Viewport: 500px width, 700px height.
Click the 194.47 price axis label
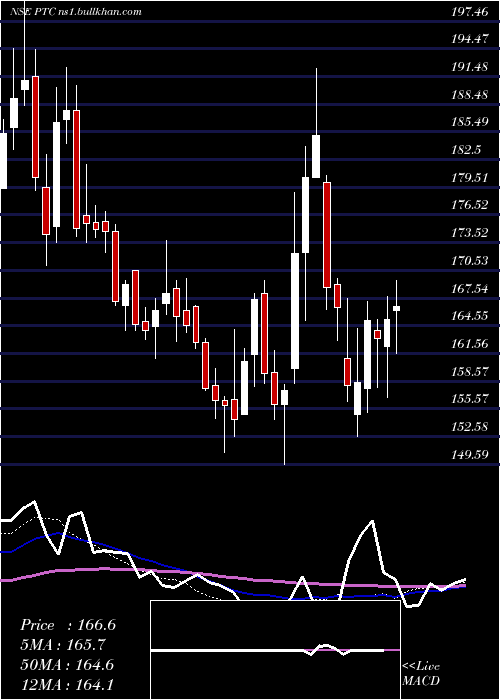pos(469,39)
